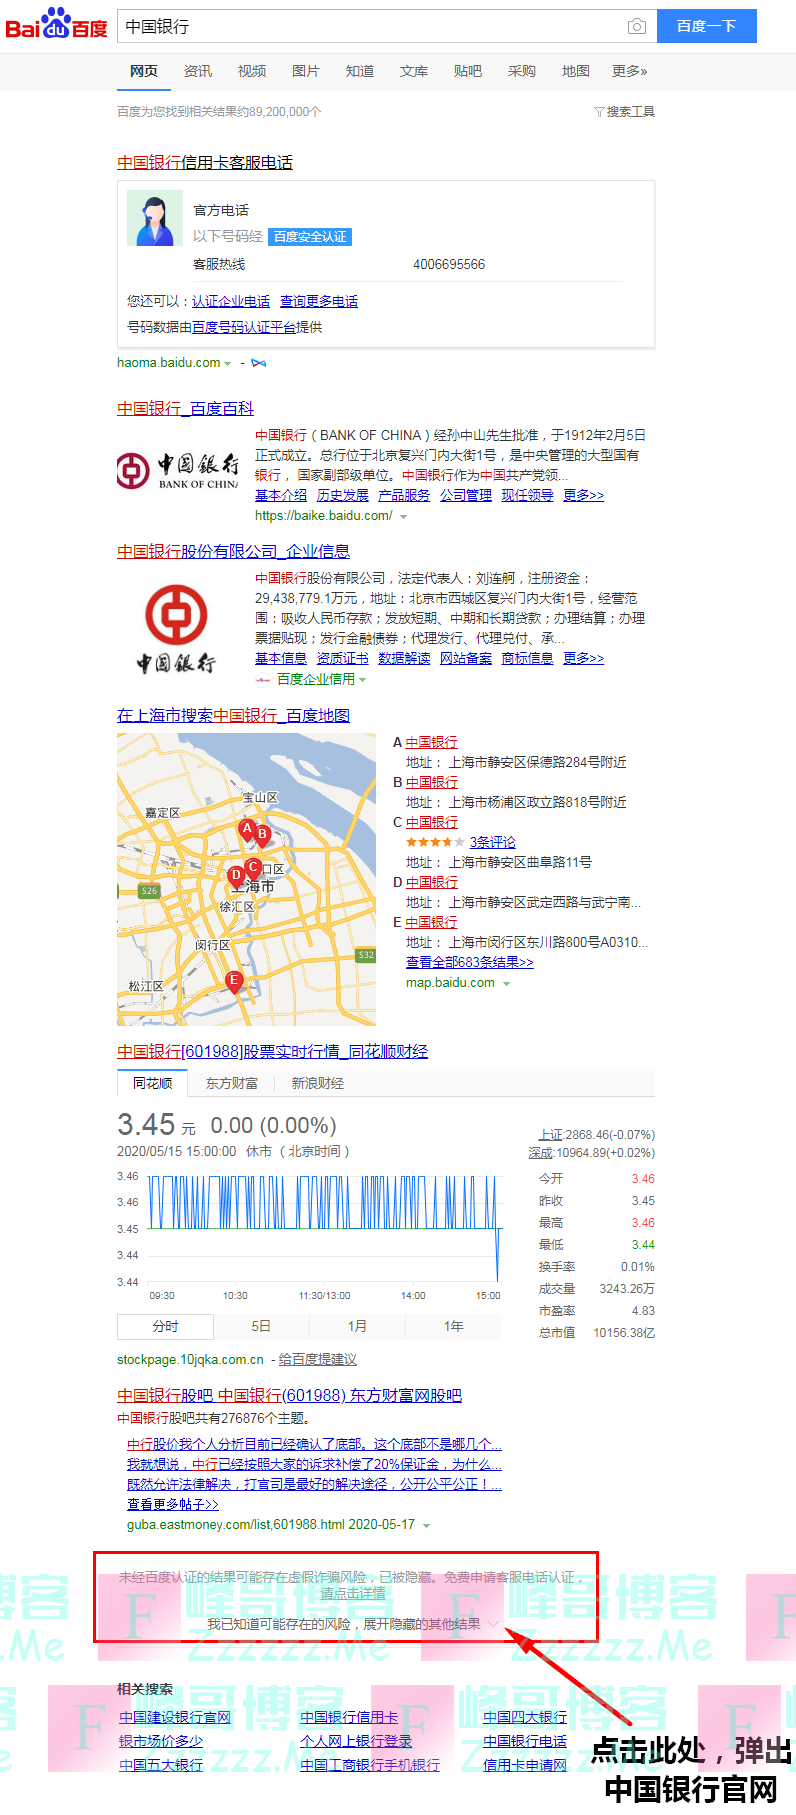
Task: Open the search tools filter
Action: coord(624,112)
